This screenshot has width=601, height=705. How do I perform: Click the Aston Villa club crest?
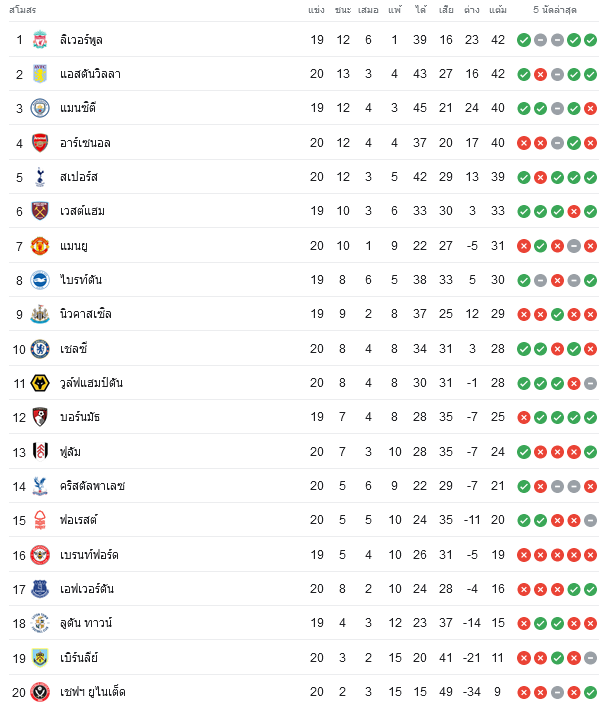pos(40,74)
